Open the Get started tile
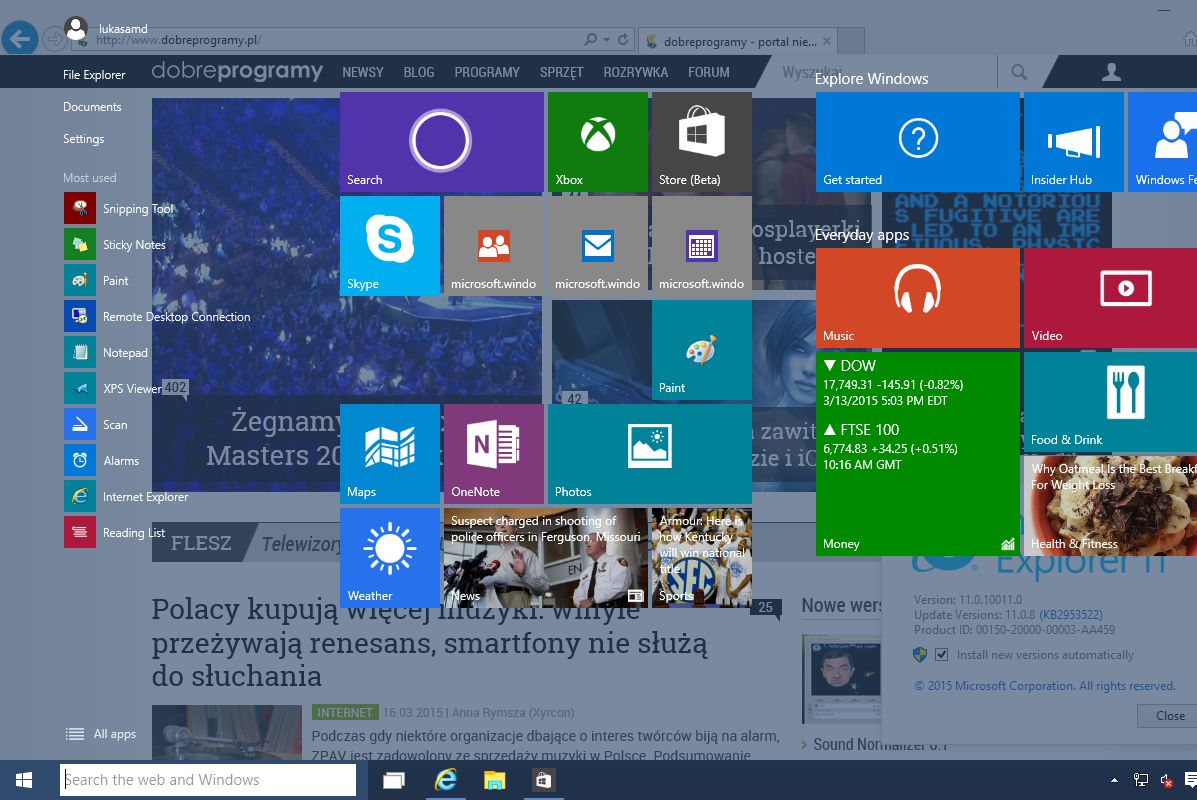This screenshot has width=1197, height=800. coord(918,142)
